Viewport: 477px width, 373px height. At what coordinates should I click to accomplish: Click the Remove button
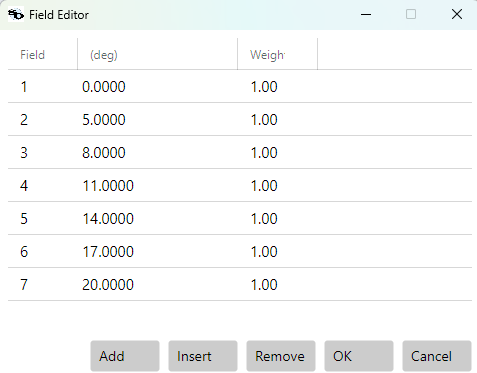281,356
